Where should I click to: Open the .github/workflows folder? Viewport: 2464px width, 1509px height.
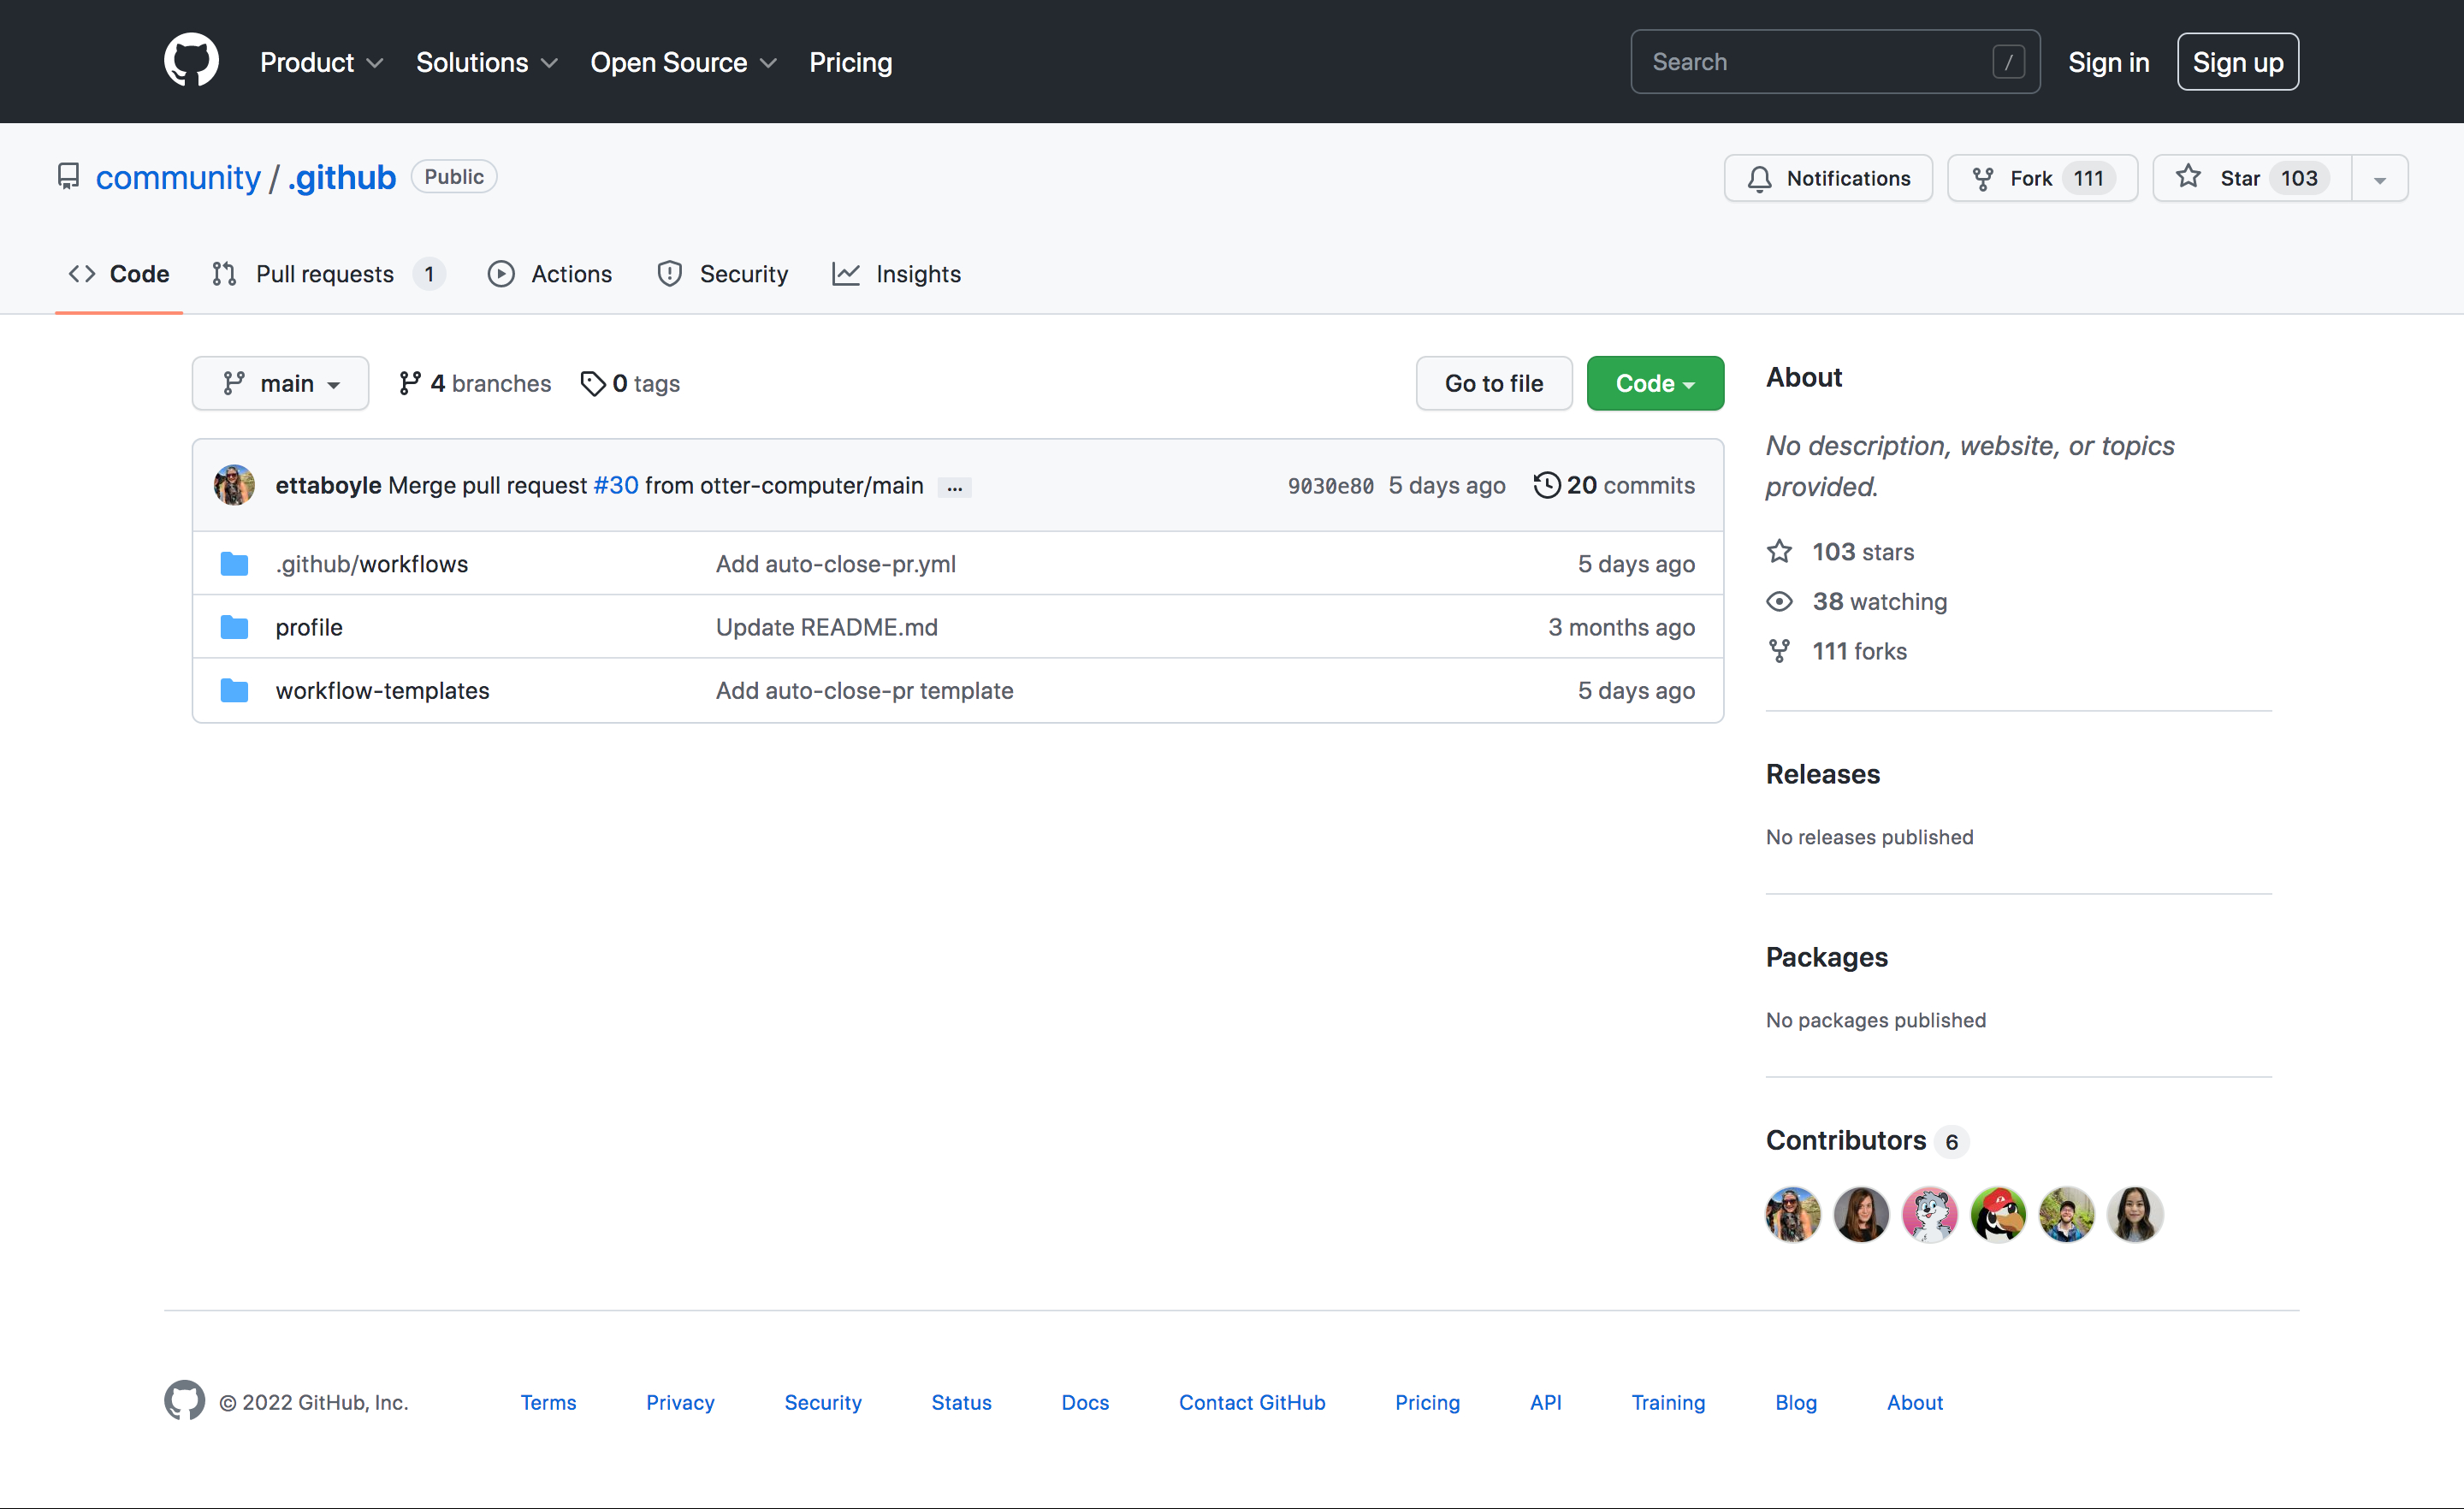(x=372, y=564)
